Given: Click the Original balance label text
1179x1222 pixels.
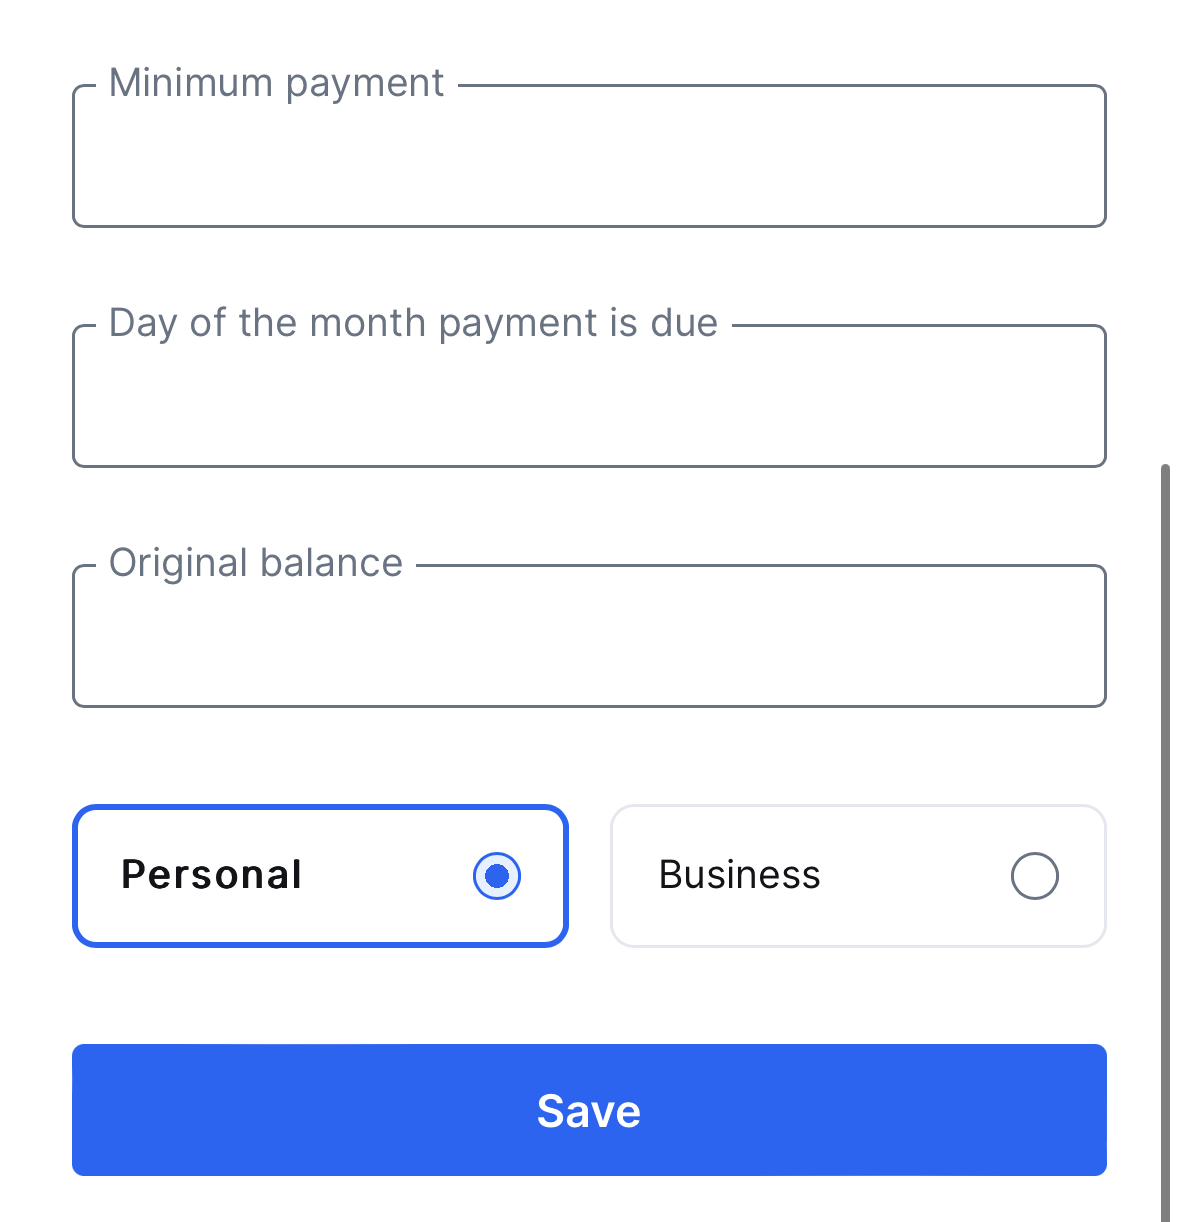Looking at the screenshot, I should 255,563.
